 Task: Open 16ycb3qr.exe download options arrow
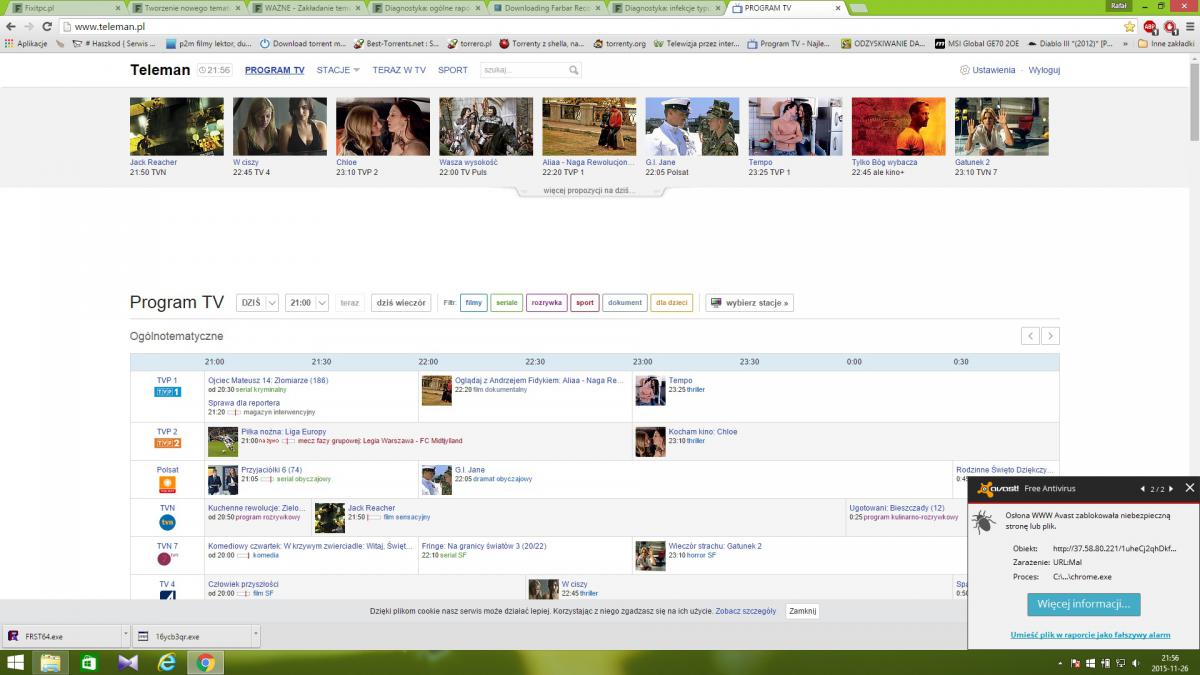[255, 636]
